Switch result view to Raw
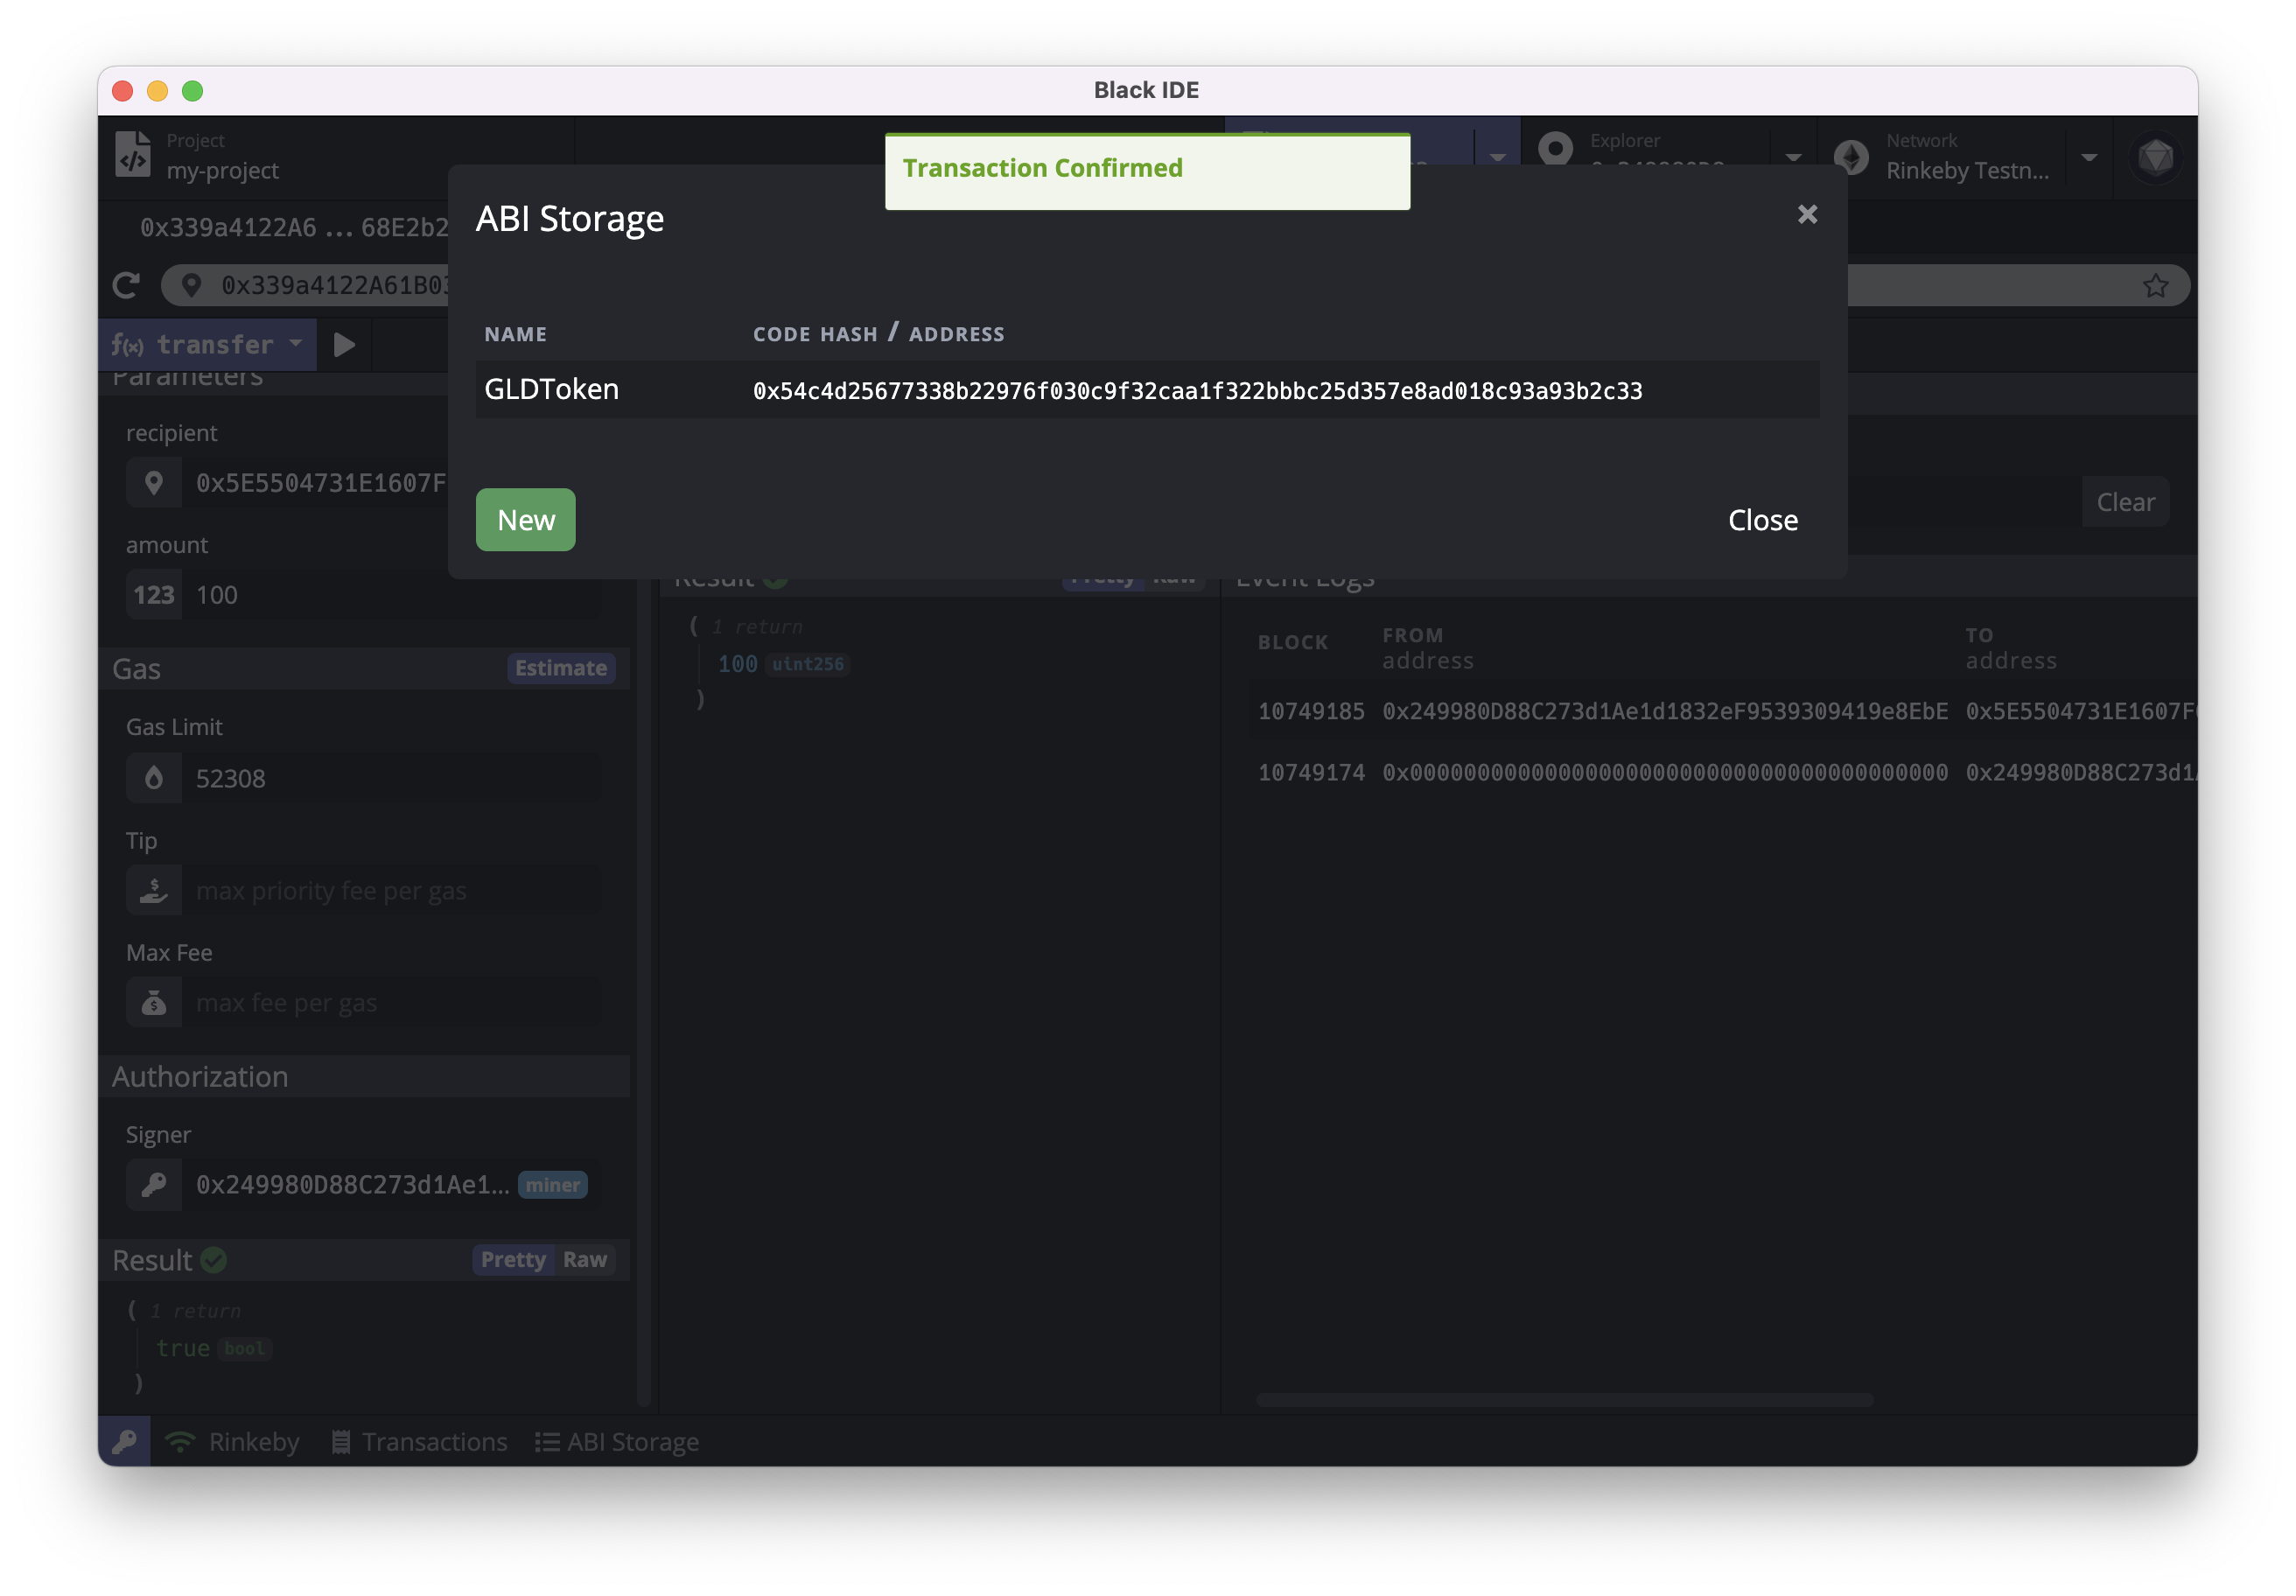 584,1259
